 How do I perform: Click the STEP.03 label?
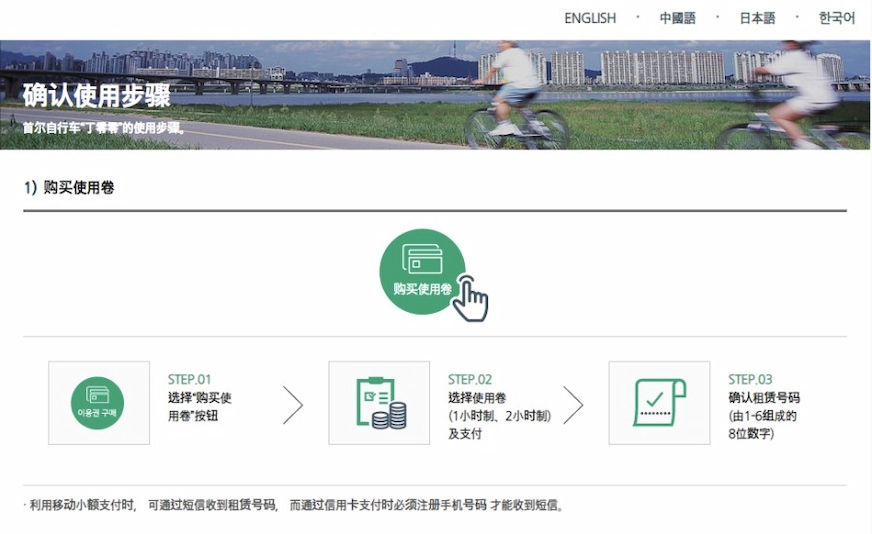click(750, 379)
